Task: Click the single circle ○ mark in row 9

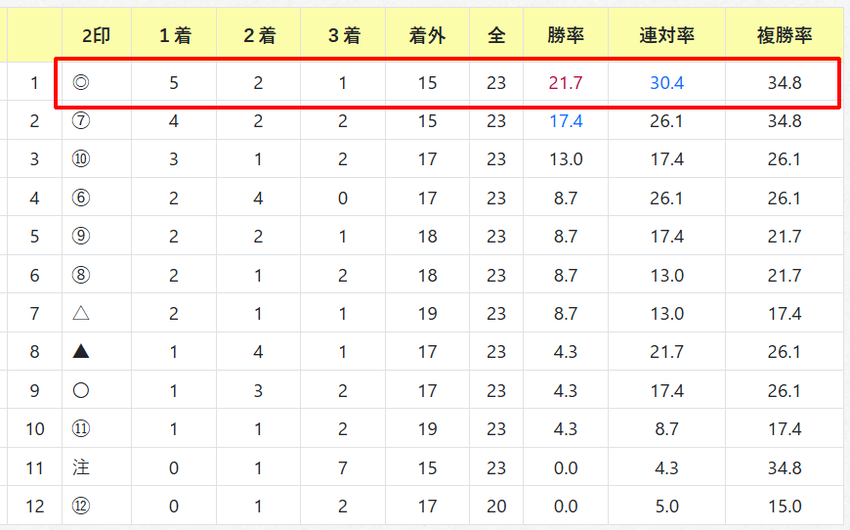Action: [x=81, y=390]
